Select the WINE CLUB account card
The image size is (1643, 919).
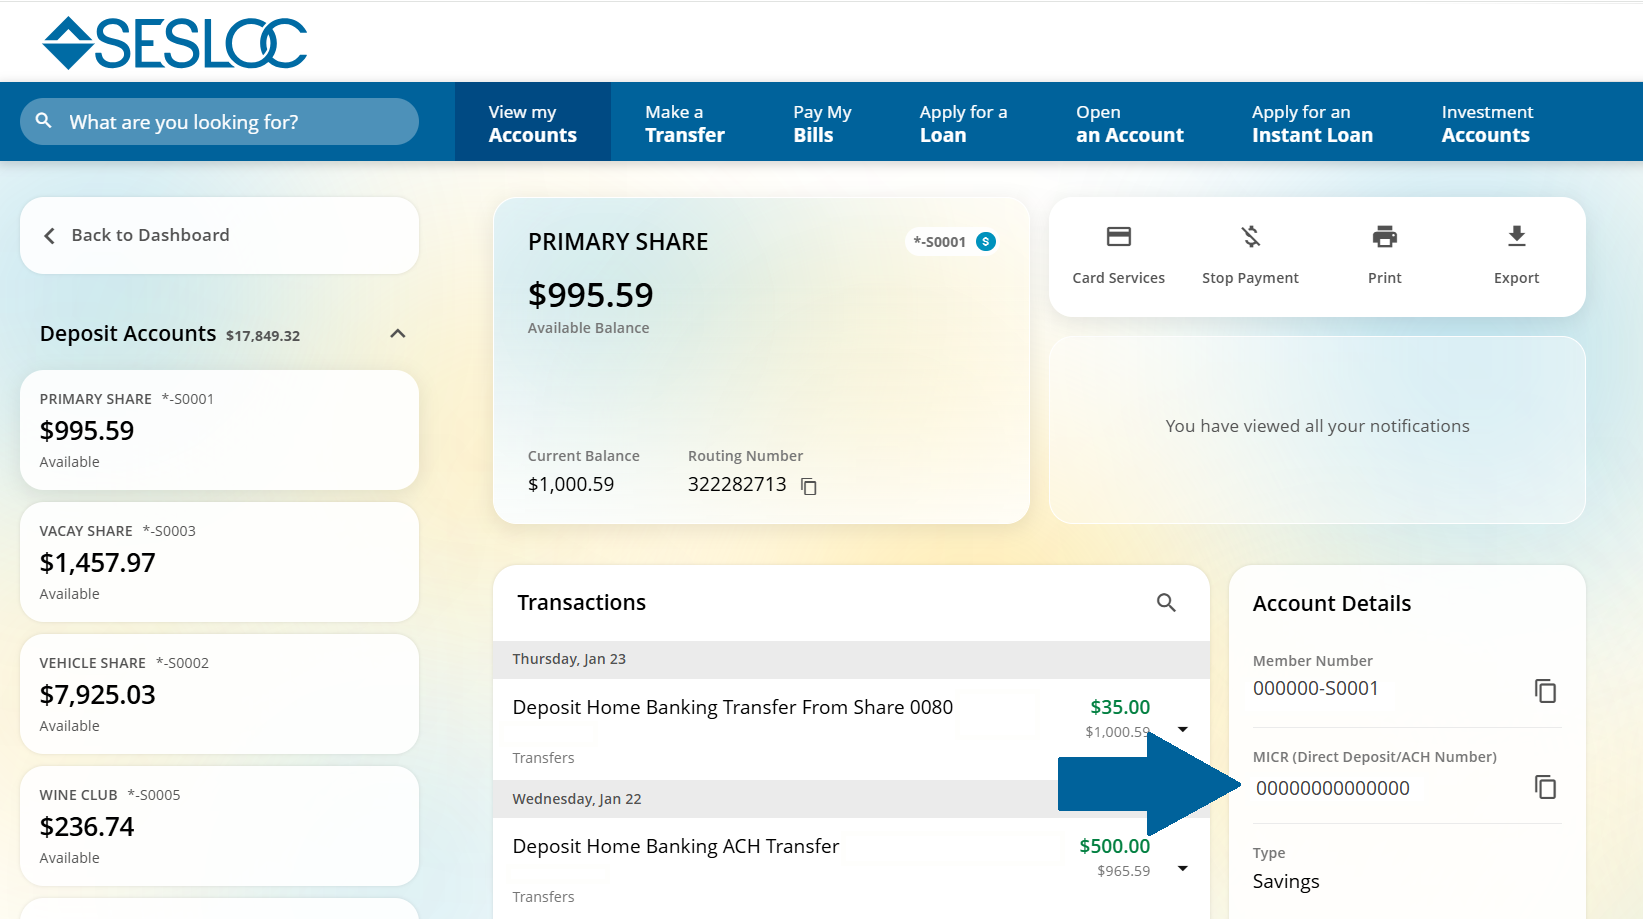pos(219,825)
